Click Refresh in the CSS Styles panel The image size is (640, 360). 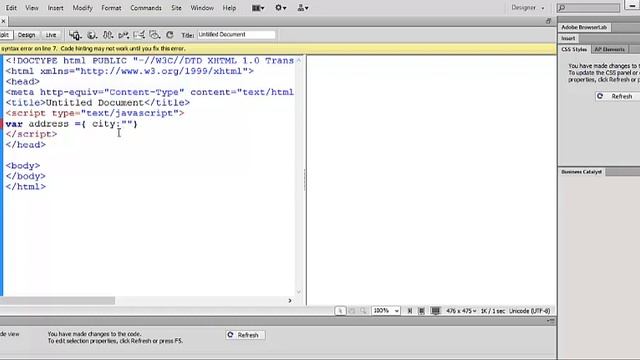coord(617,96)
